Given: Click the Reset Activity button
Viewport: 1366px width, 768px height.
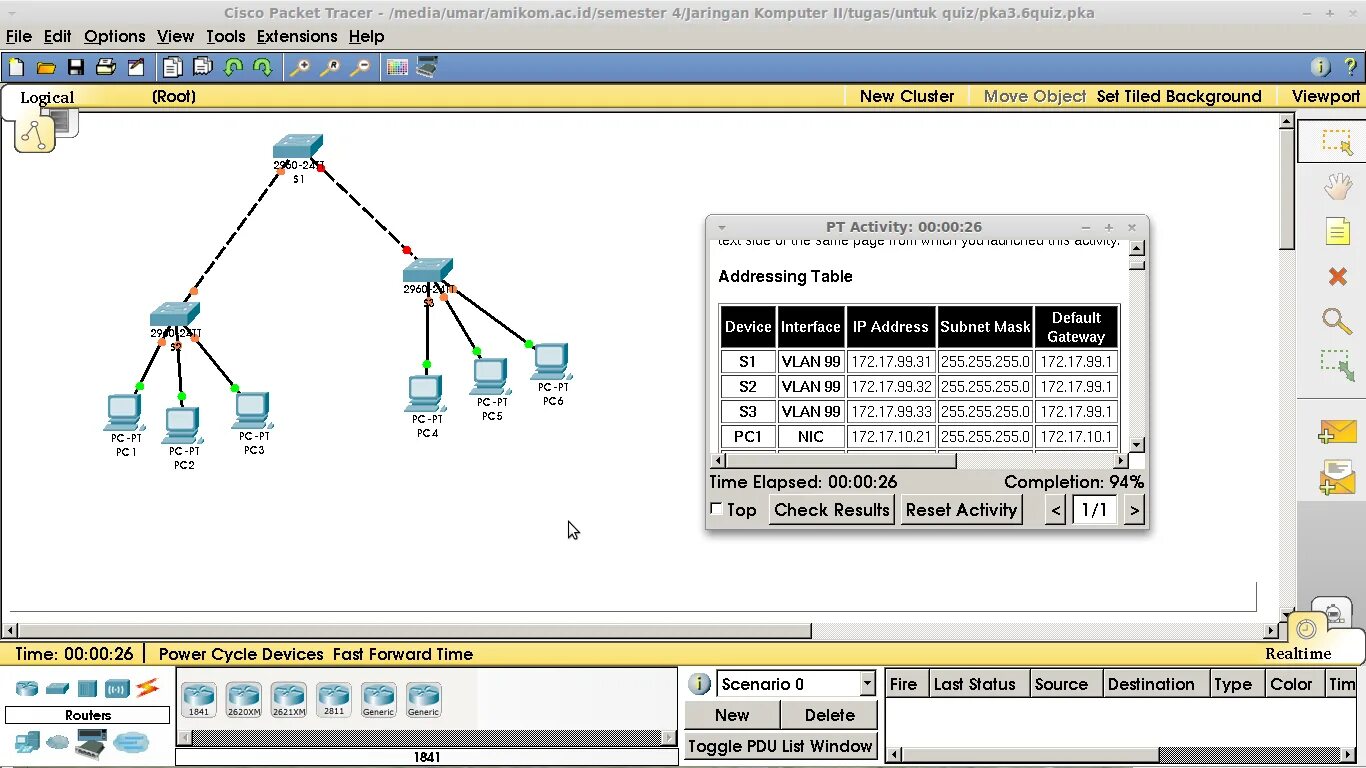Looking at the screenshot, I should pyautogui.click(x=961, y=510).
